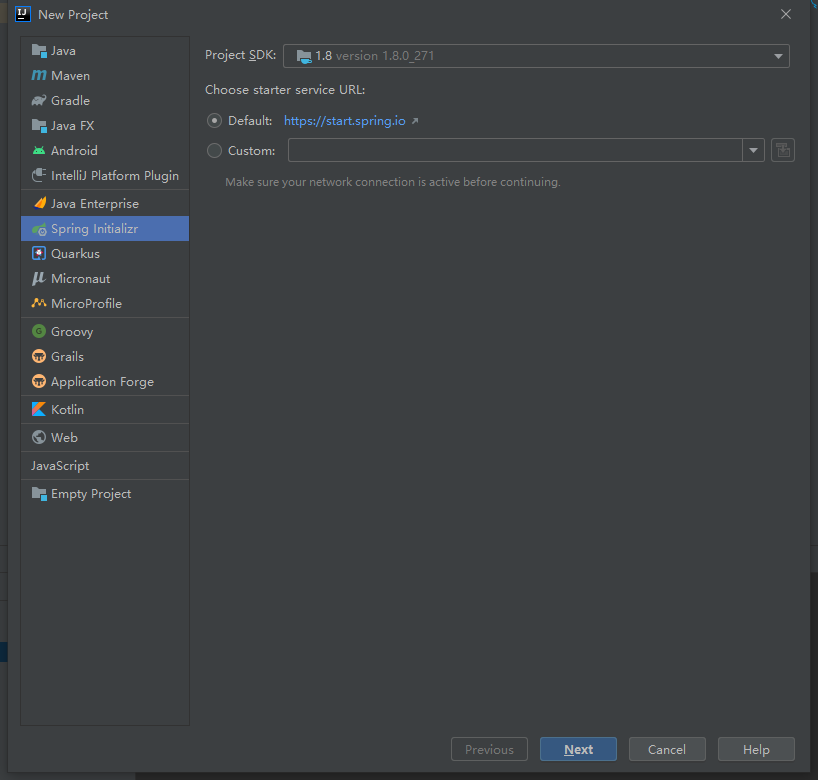The width and height of the screenshot is (818, 780).
Task: Choose Kotlin in the project type list
Action: pyautogui.click(x=105, y=410)
